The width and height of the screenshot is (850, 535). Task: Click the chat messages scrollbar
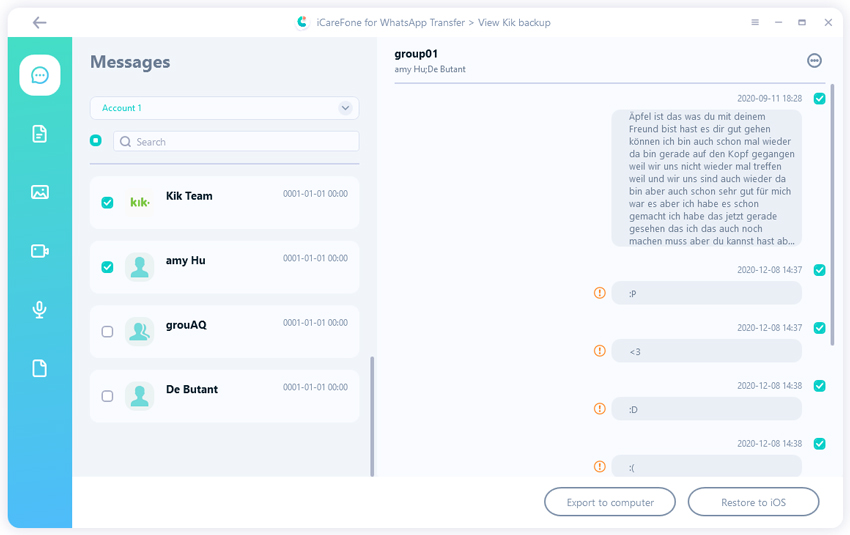tap(832, 215)
